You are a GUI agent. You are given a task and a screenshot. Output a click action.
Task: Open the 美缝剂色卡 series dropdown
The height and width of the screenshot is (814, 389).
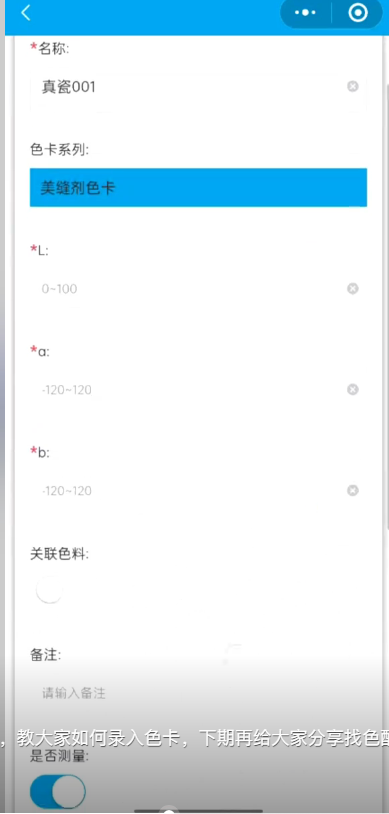pyautogui.click(x=198, y=187)
